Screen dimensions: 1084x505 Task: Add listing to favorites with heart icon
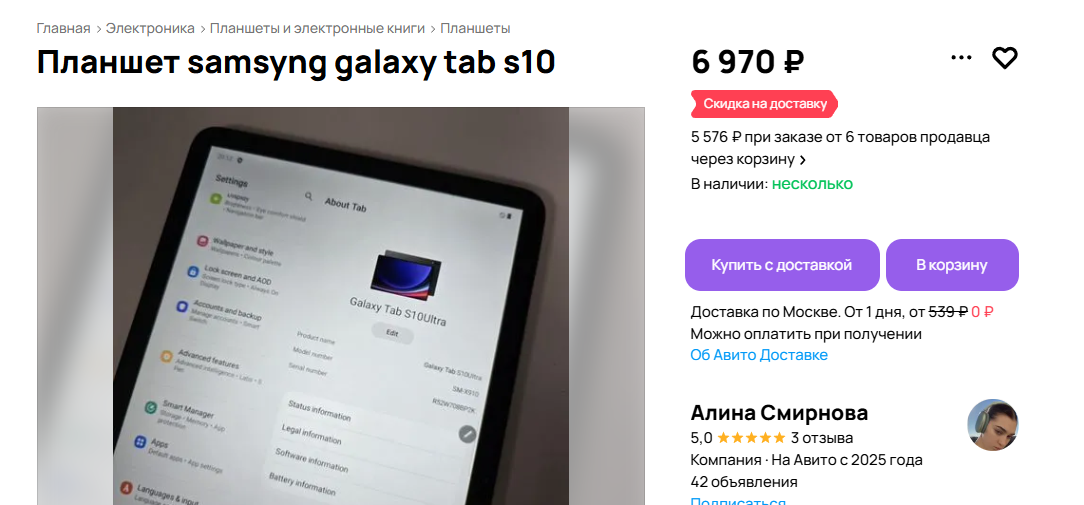[1004, 58]
